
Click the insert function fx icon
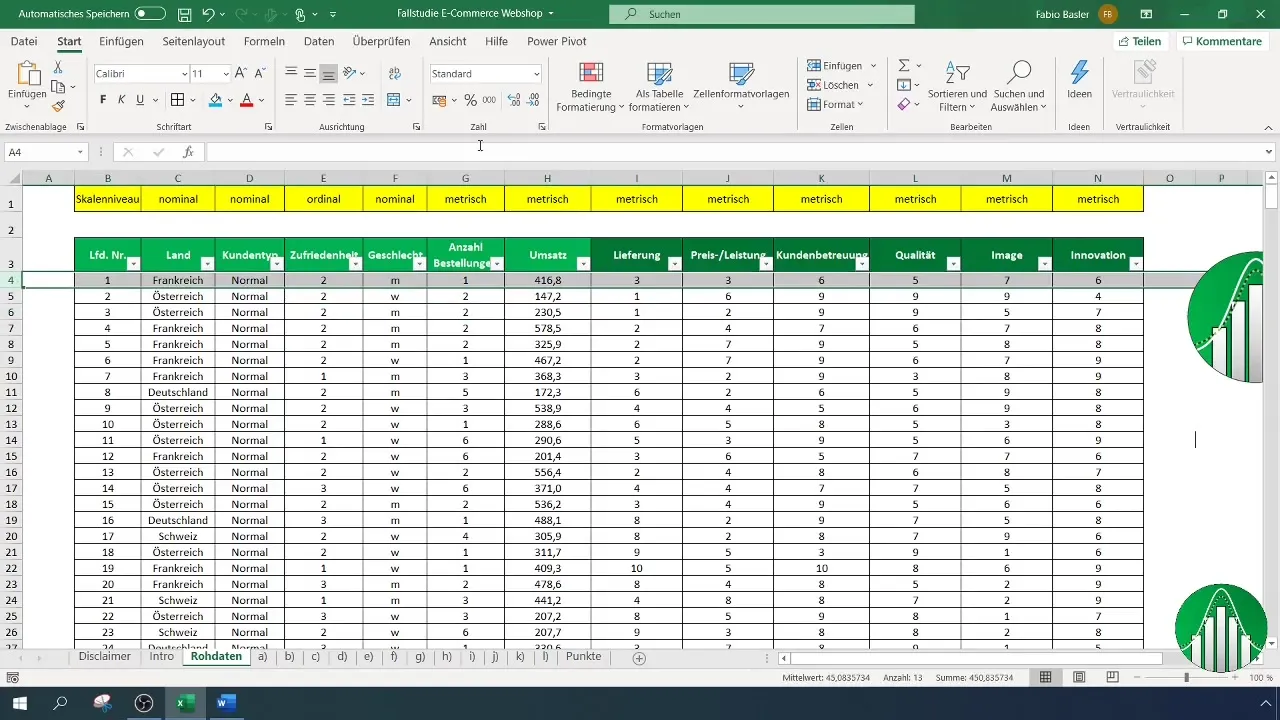pyautogui.click(x=188, y=152)
